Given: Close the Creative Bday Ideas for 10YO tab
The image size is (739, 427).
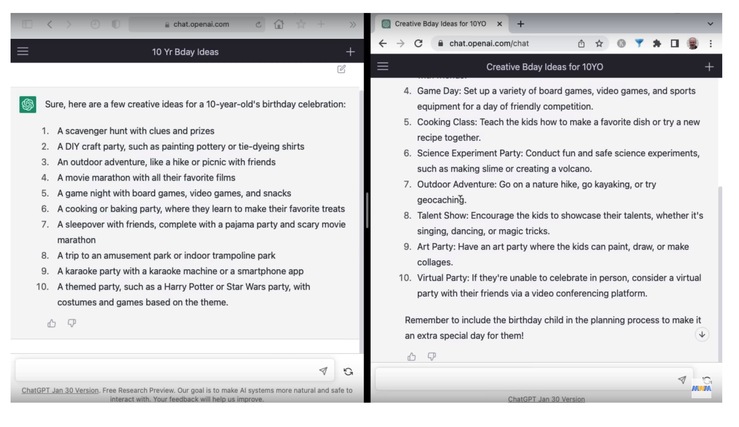Looking at the screenshot, I should (500, 24).
